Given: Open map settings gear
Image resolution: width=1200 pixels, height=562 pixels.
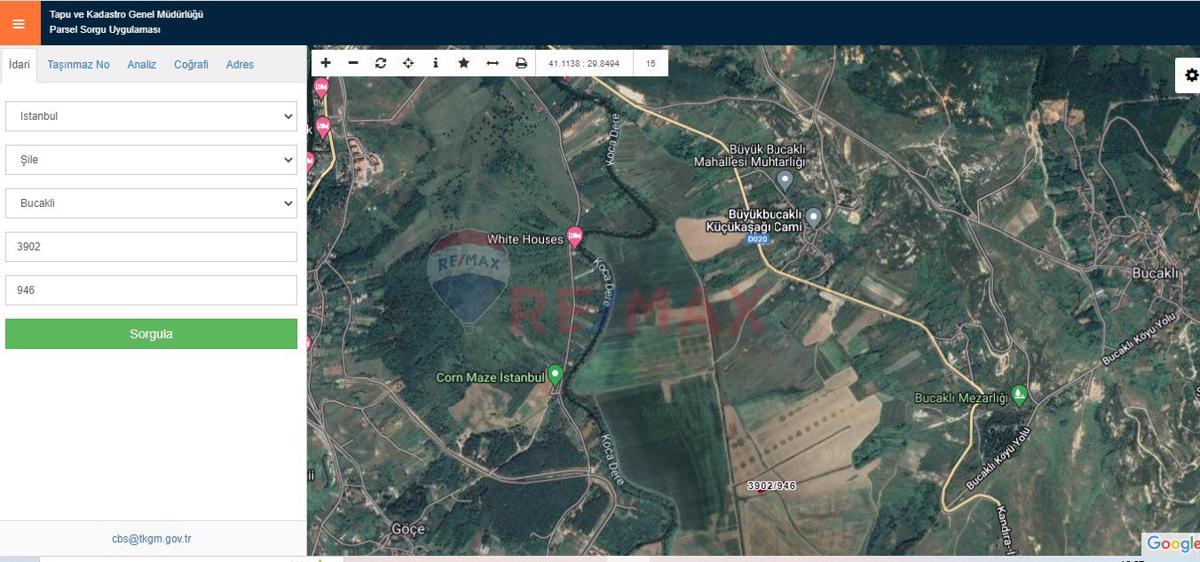Looking at the screenshot, I should (x=1190, y=75).
